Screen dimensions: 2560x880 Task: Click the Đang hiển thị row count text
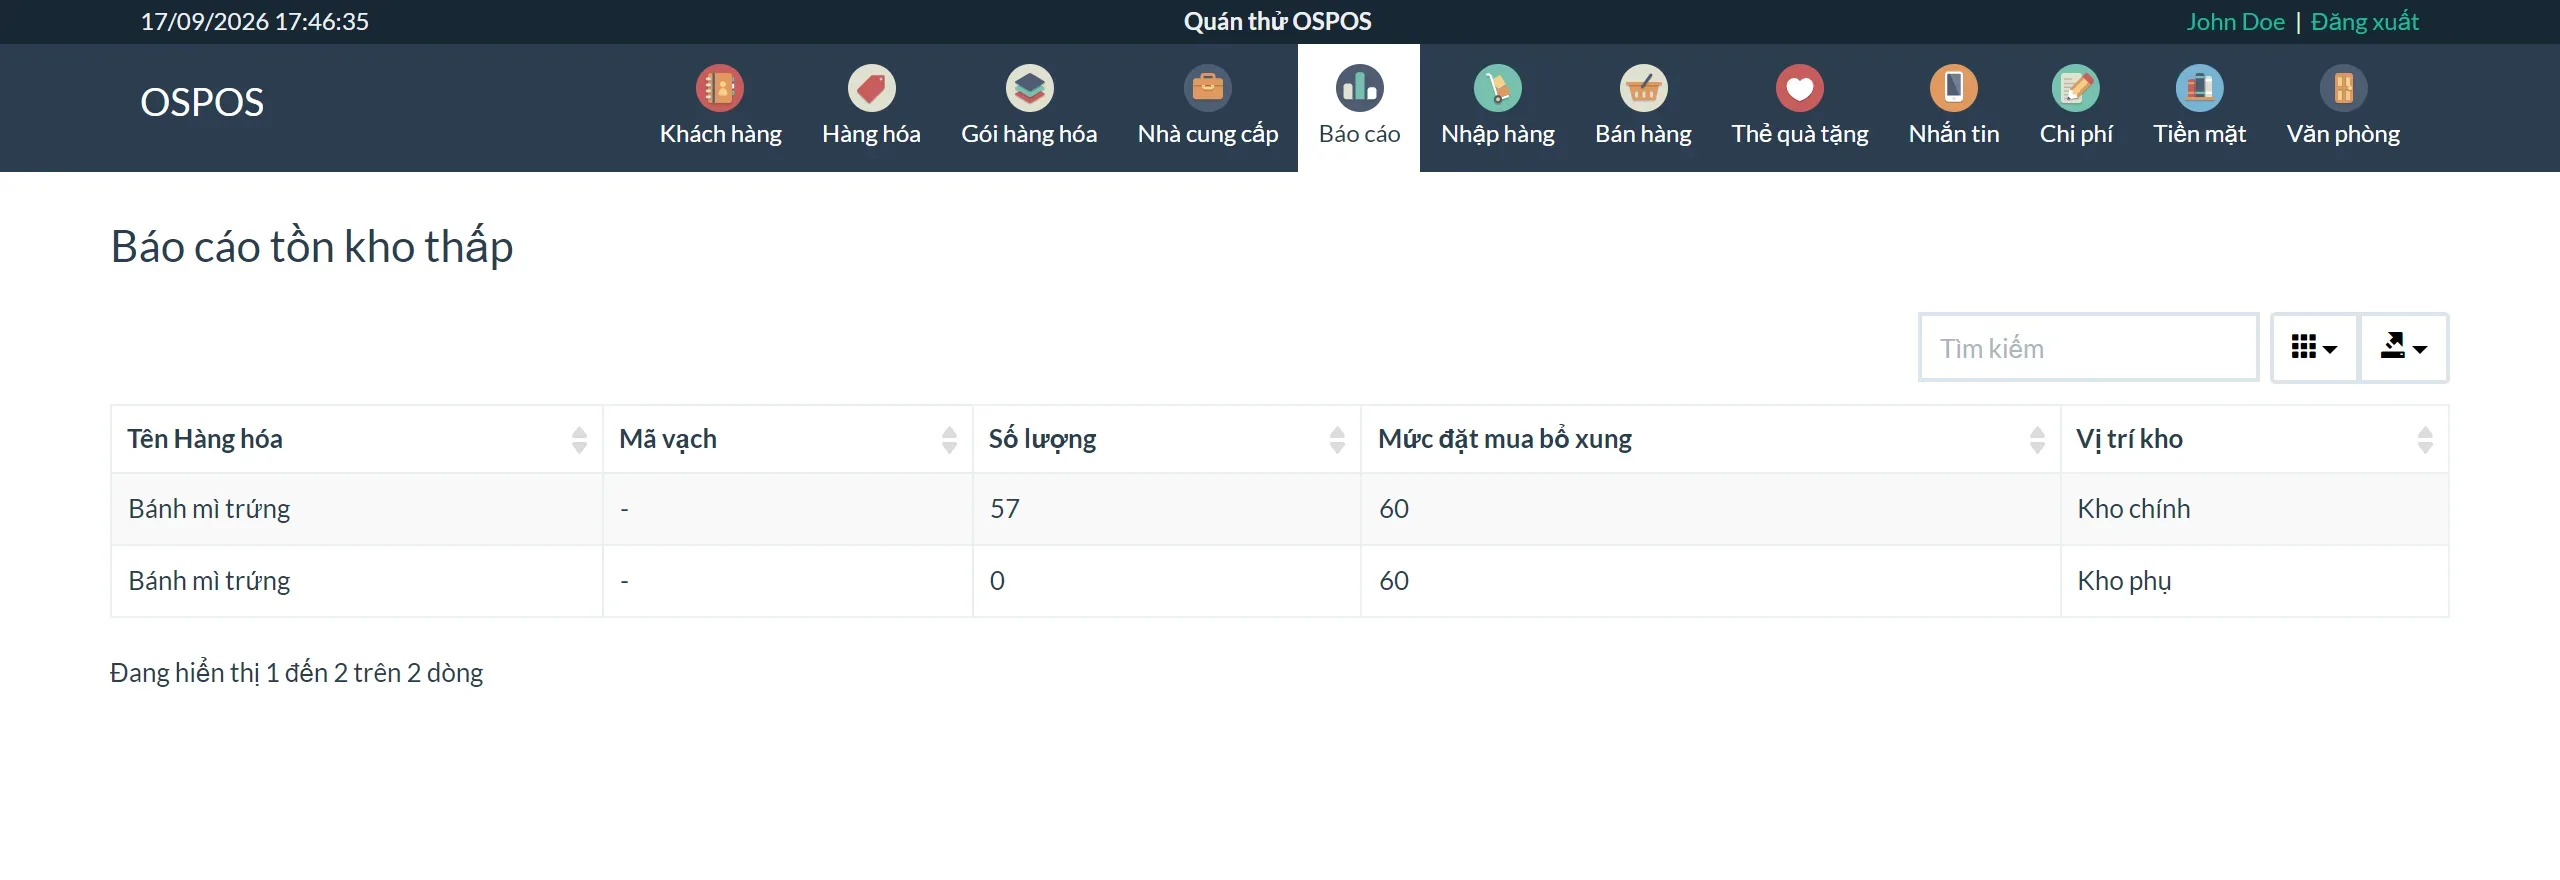tap(296, 673)
